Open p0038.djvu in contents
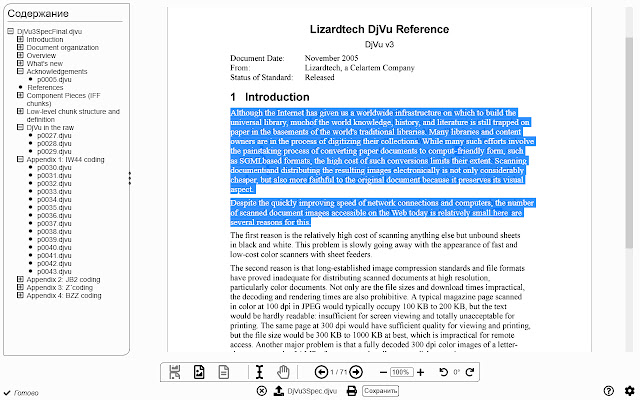The image size is (640, 400). click(54, 231)
